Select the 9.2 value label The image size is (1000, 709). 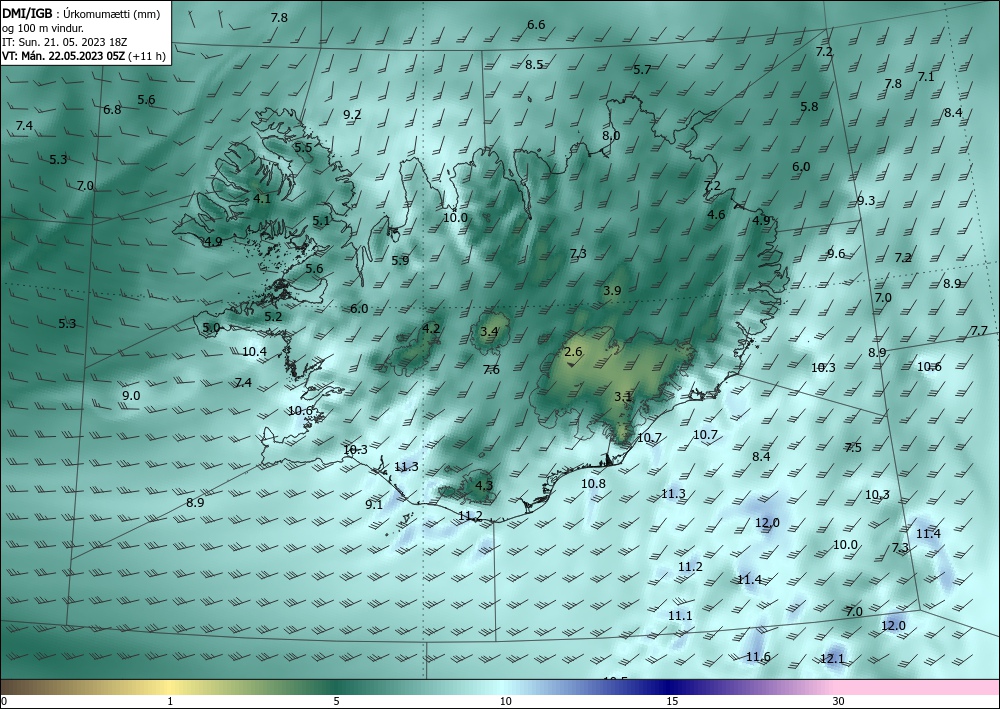coord(352,115)
